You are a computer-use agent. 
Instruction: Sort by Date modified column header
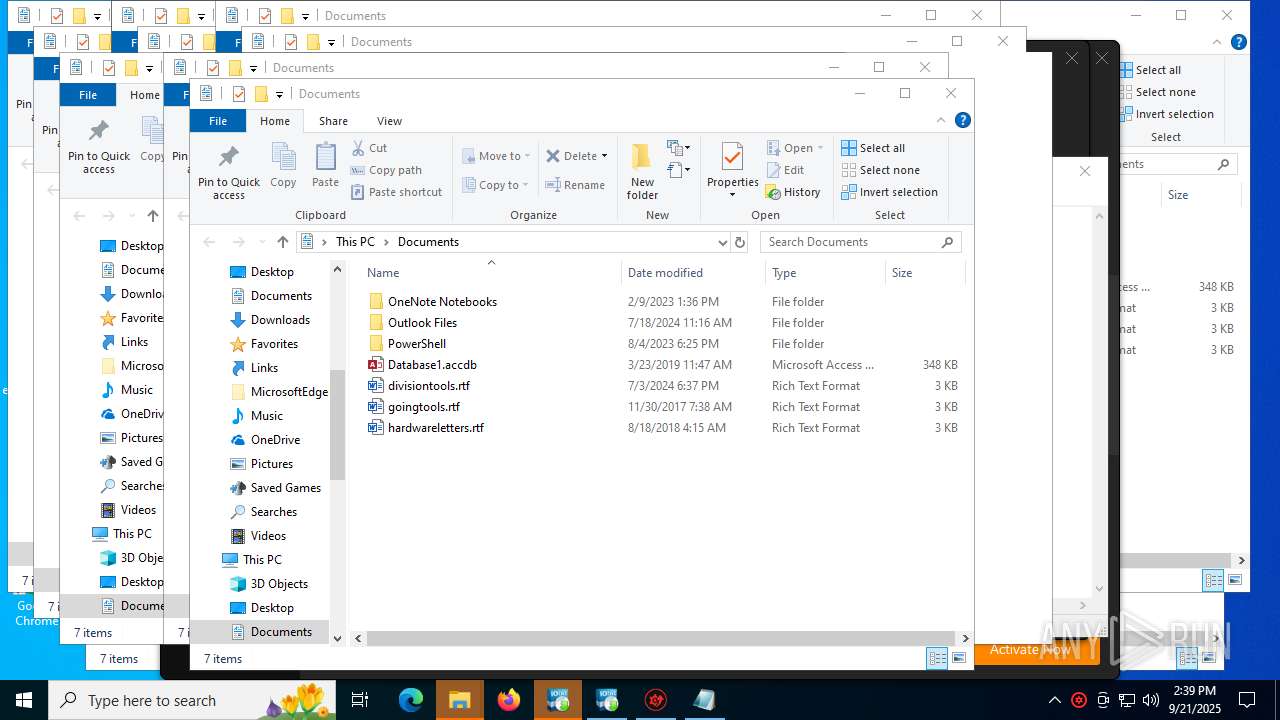pyautogui.click(x=693, y=273)
